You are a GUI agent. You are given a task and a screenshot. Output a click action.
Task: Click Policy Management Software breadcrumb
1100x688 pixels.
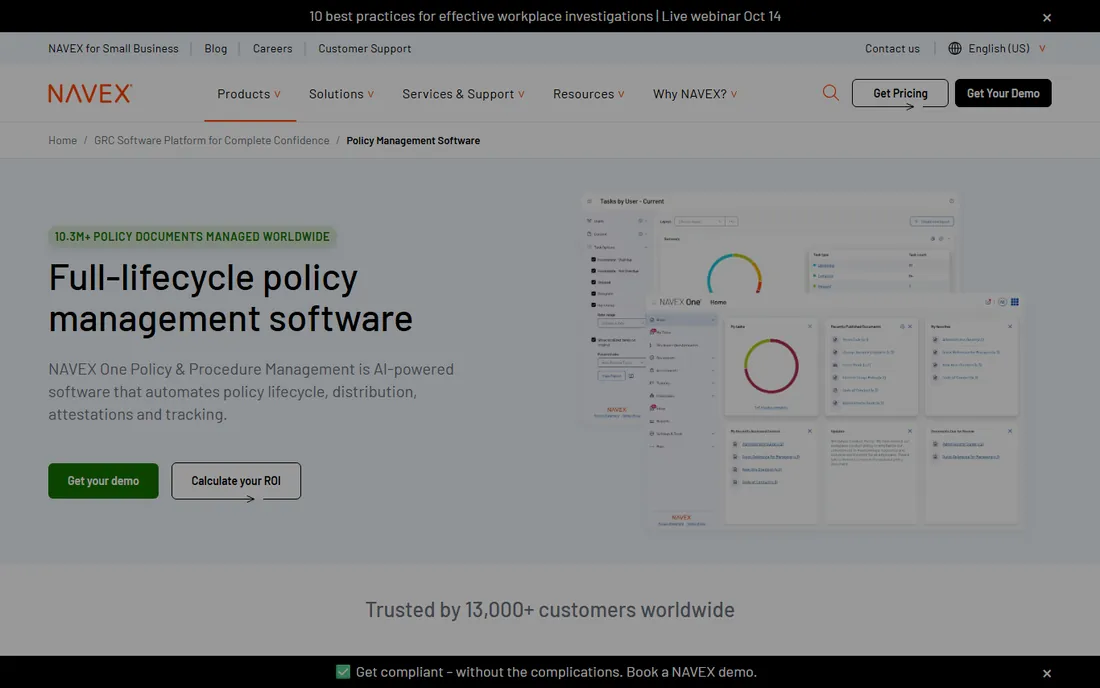tap(413, 140)
